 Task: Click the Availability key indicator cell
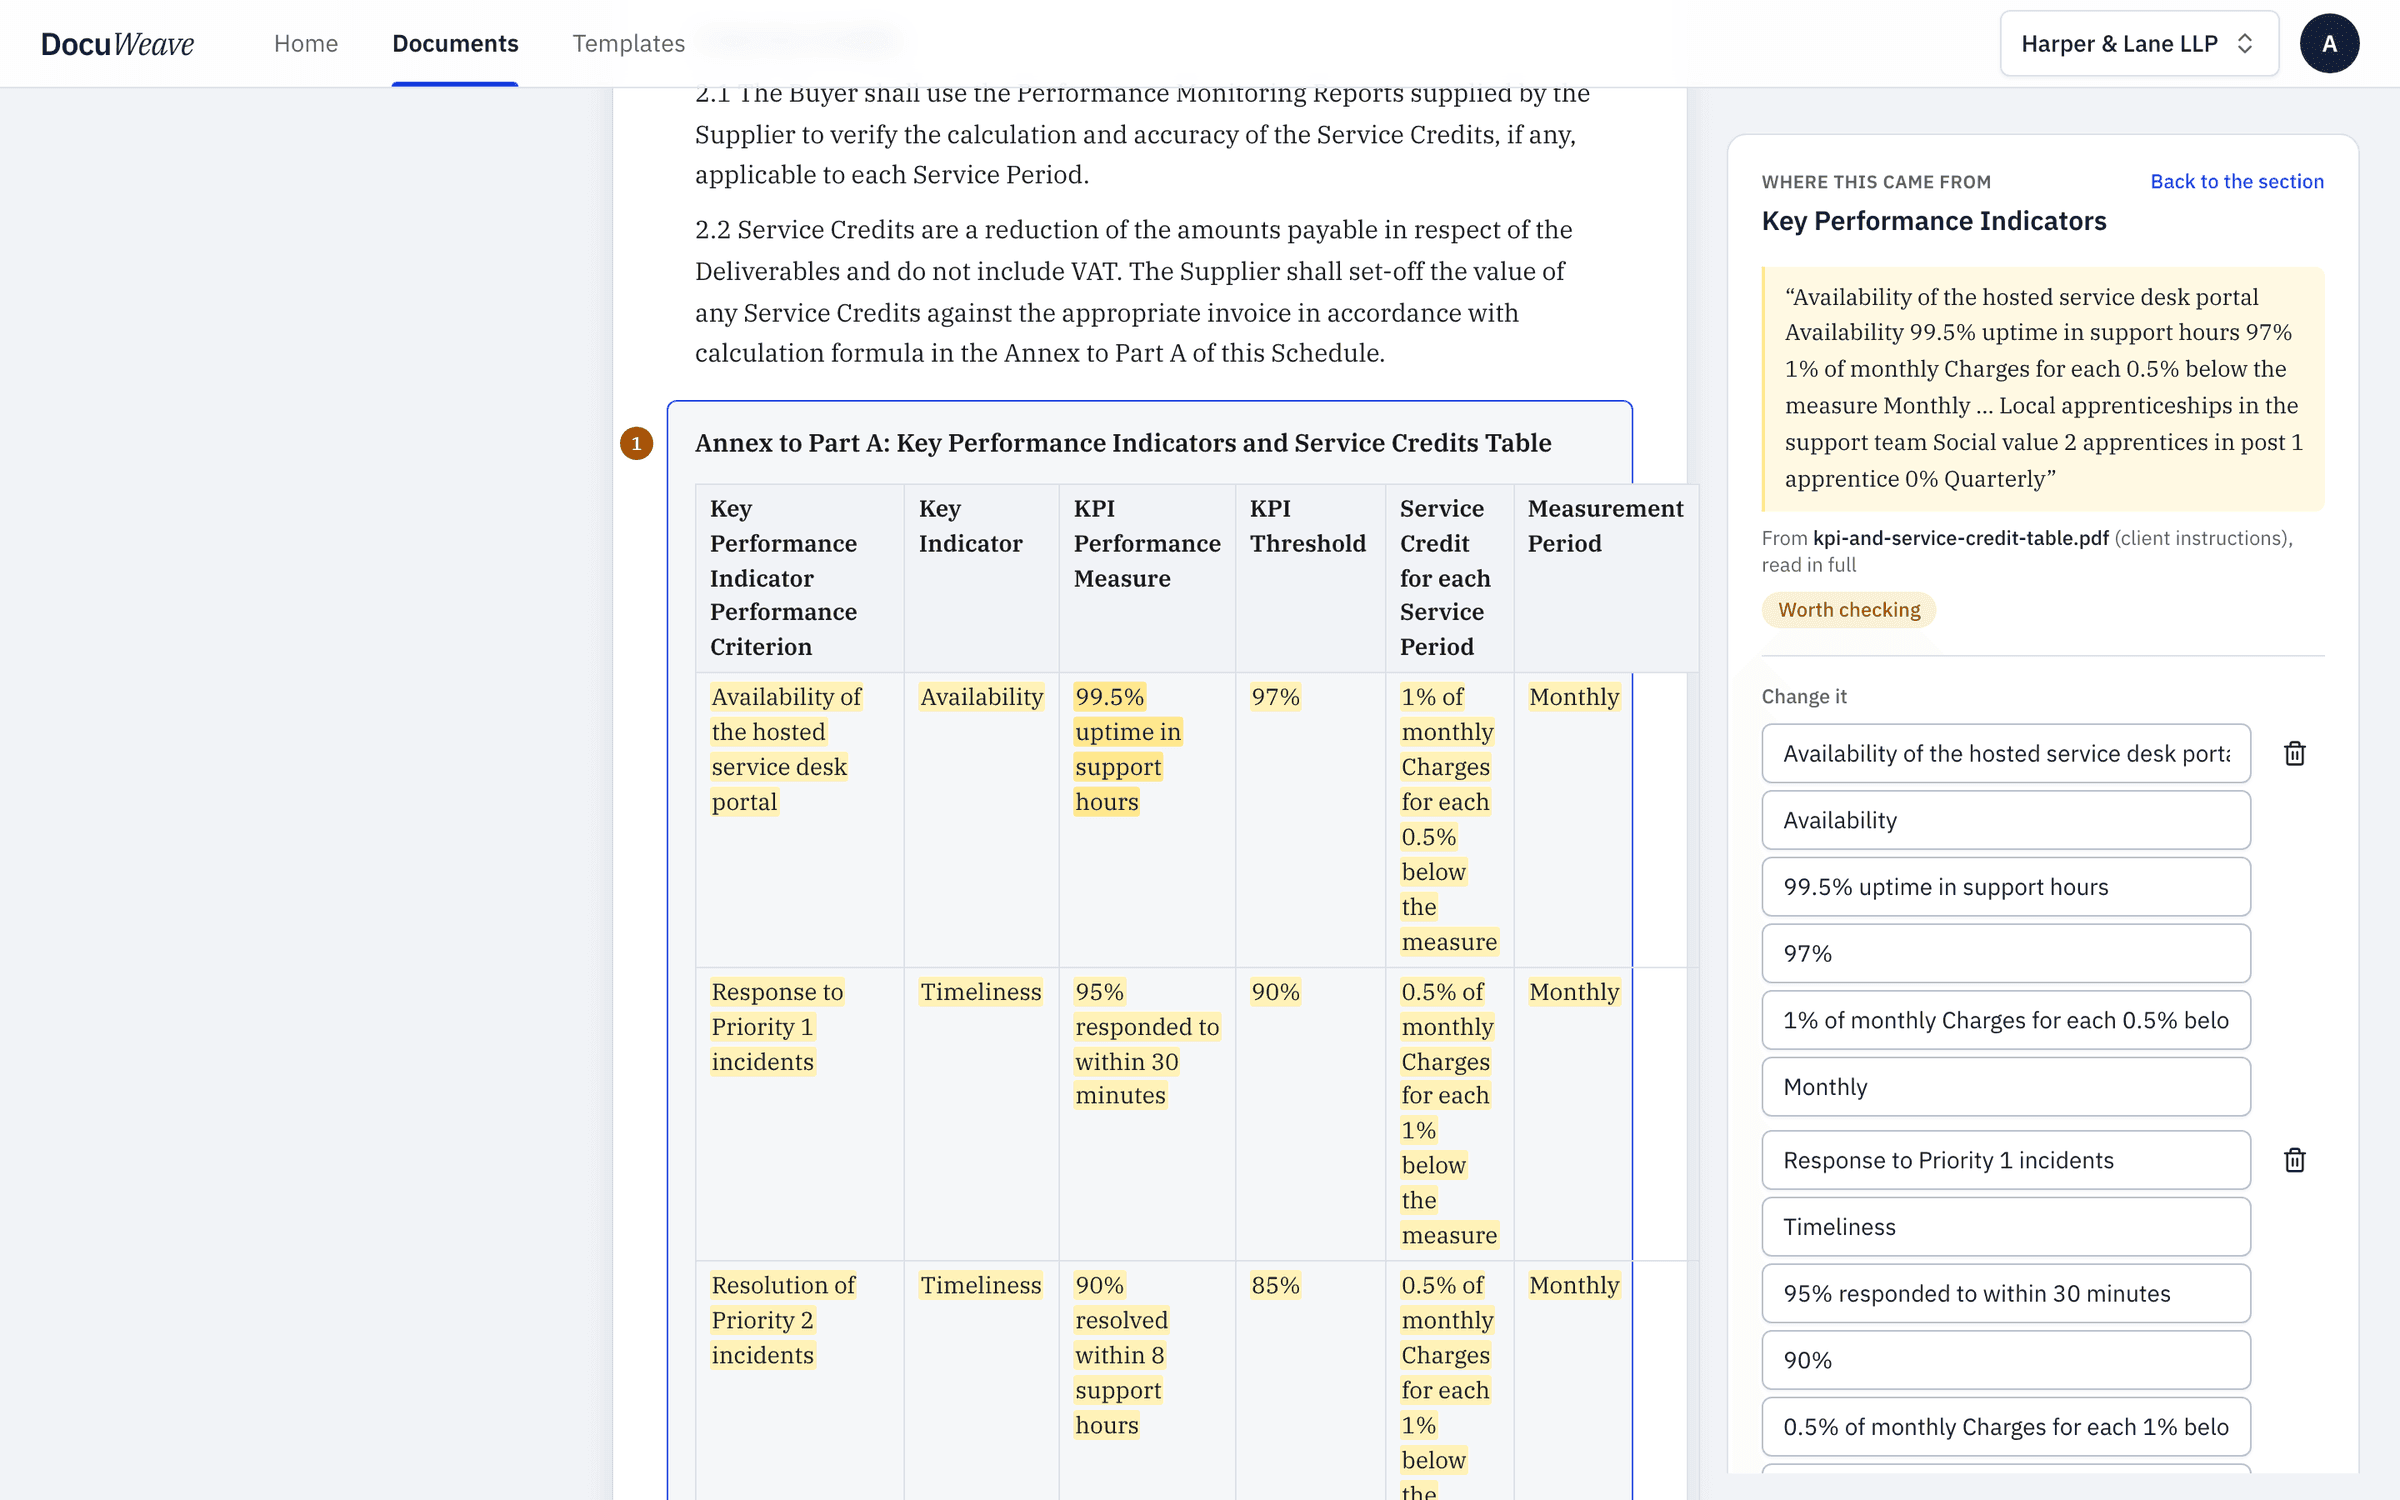[x=981, y=820]
